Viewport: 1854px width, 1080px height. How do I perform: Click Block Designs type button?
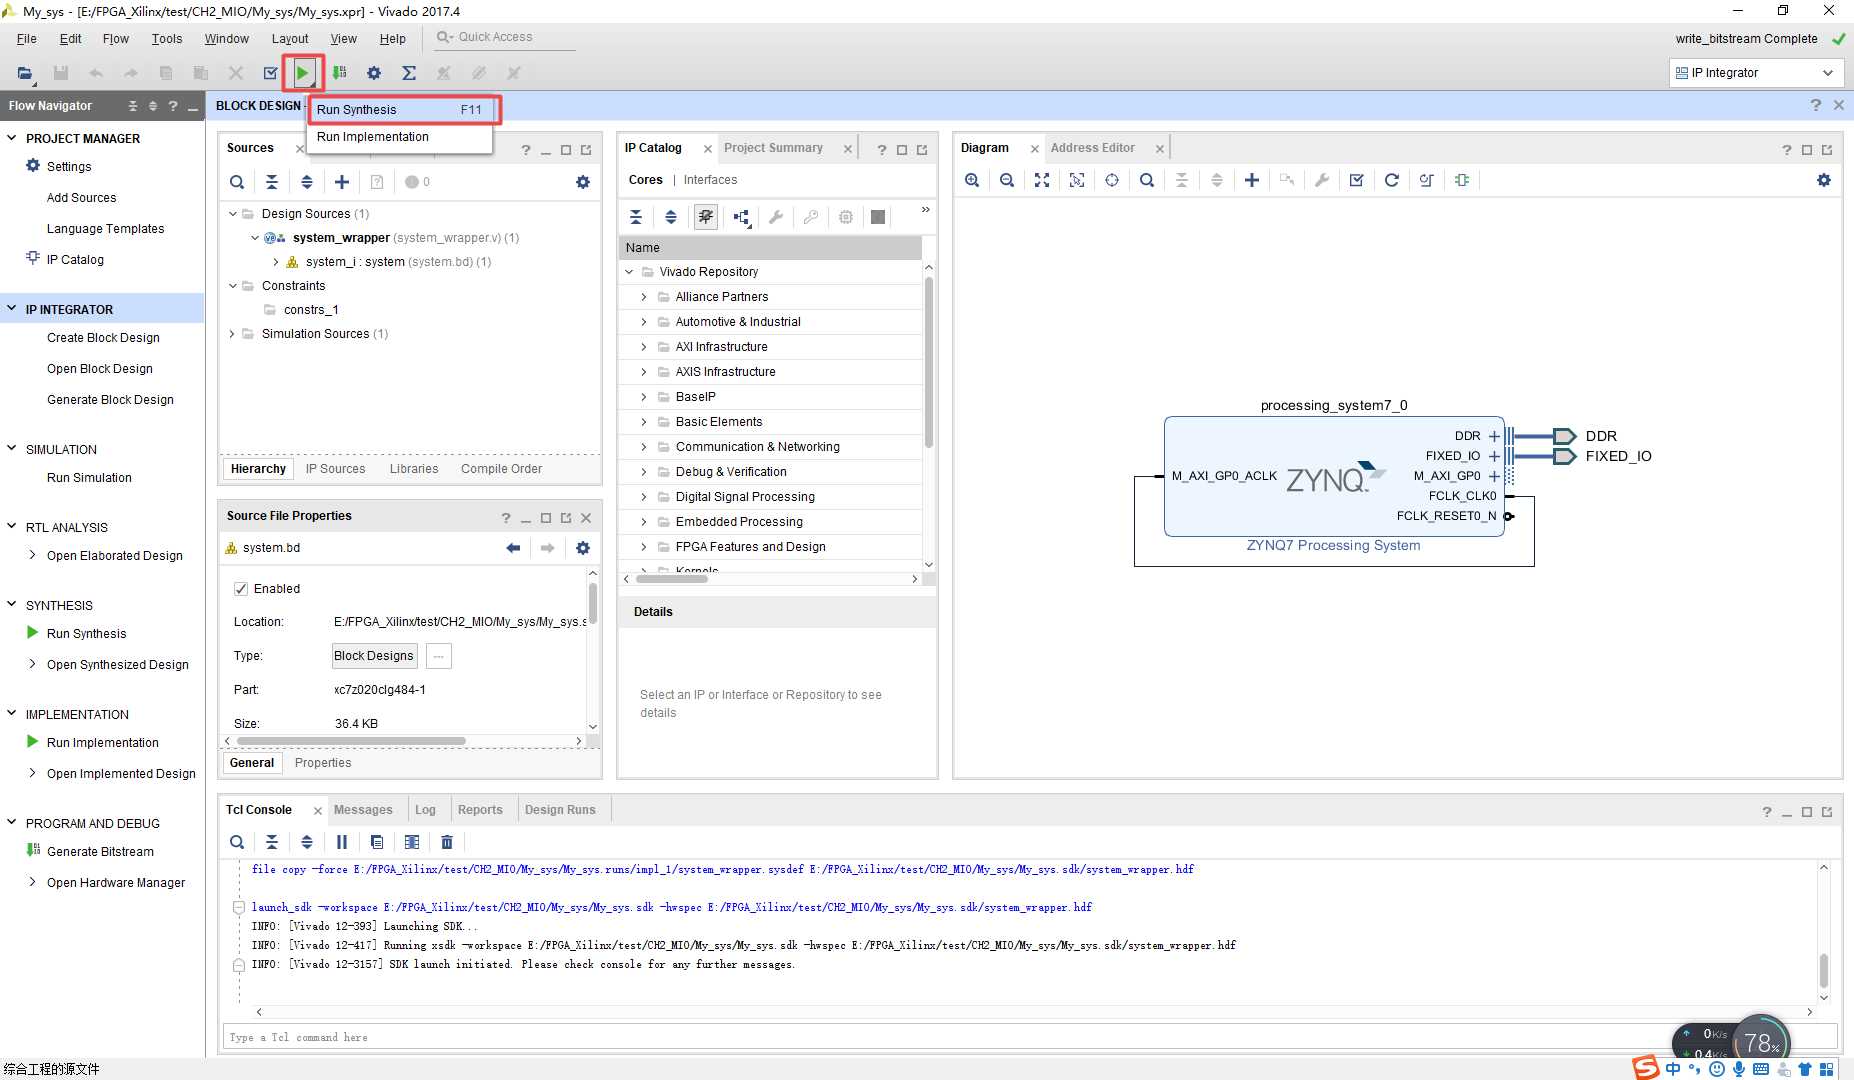[374, 656]
